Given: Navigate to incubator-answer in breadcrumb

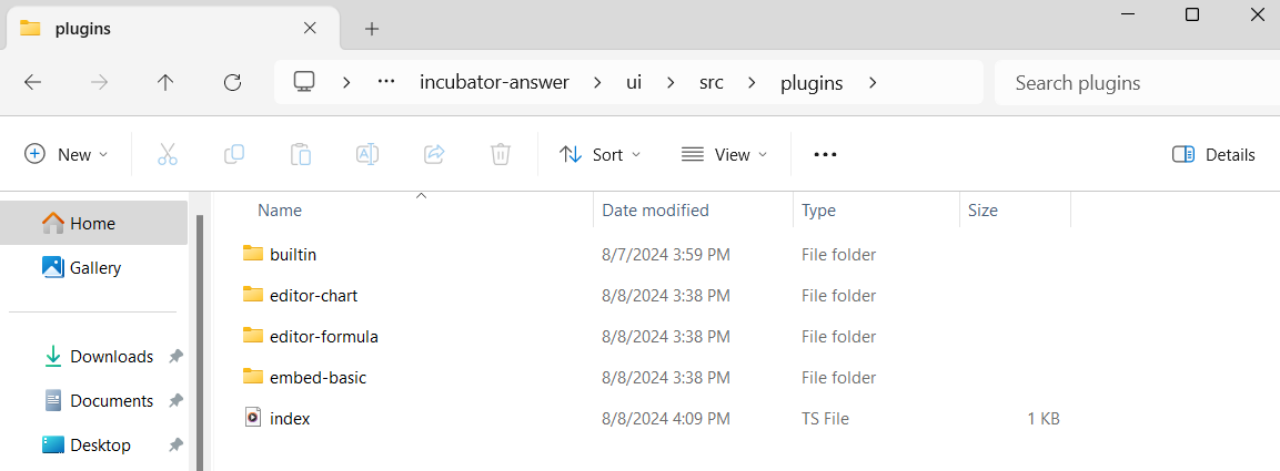Looking at the screenshot, I should (494, 83).
